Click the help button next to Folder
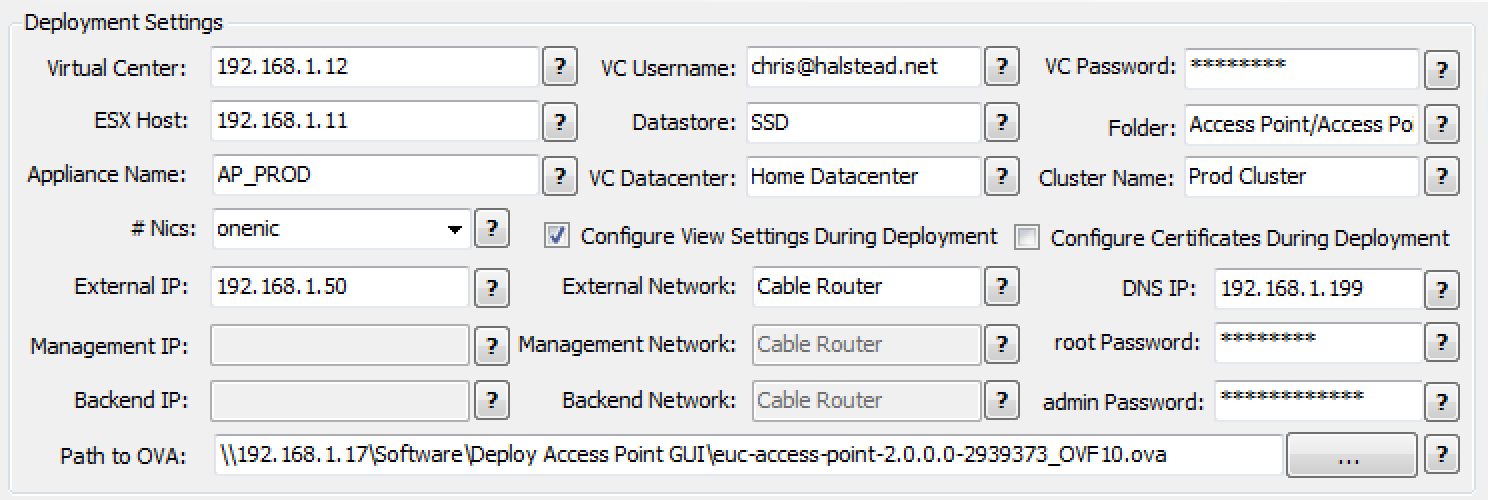The height and width of the screenshot is (500, 1488). click(x=1441, y=126)
